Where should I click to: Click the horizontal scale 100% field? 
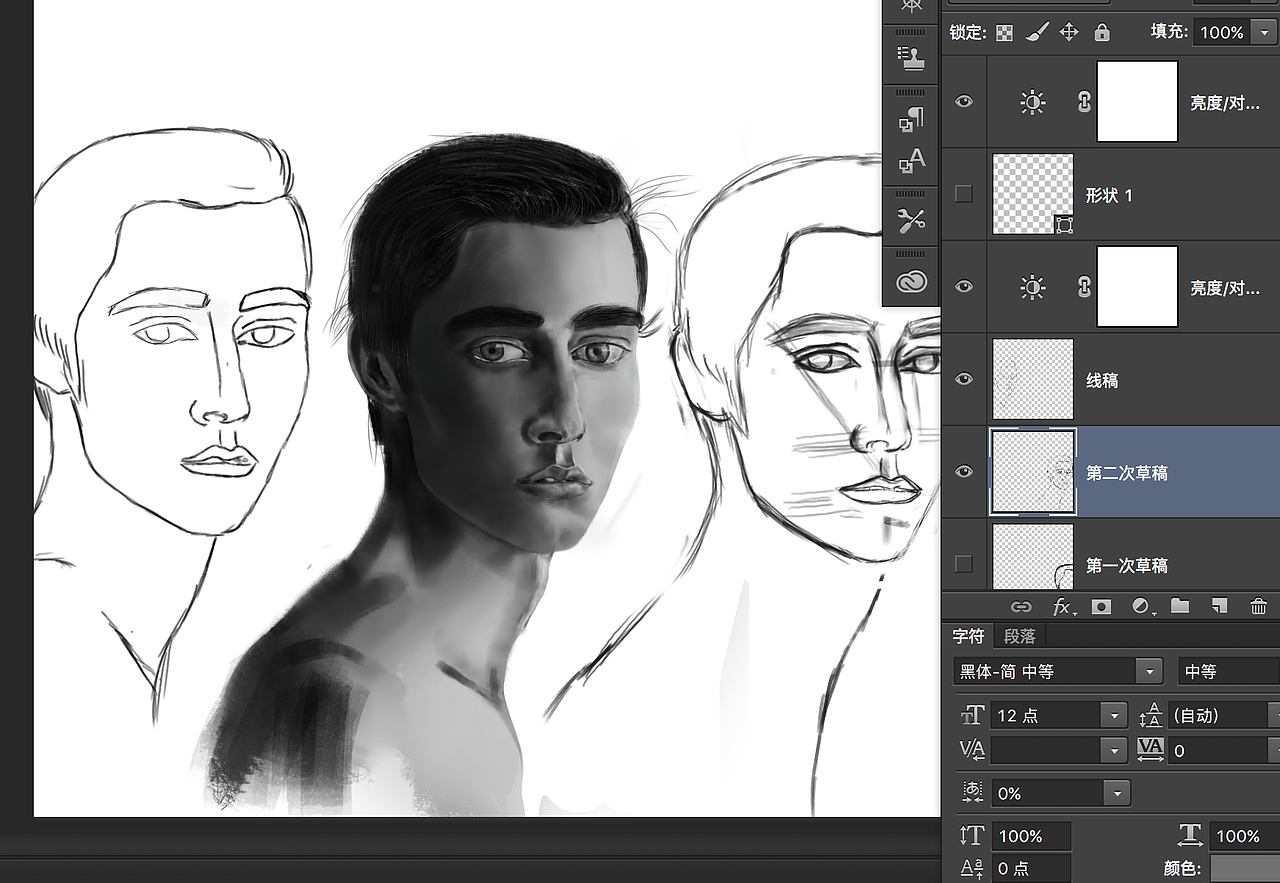tap(1245, 836)
